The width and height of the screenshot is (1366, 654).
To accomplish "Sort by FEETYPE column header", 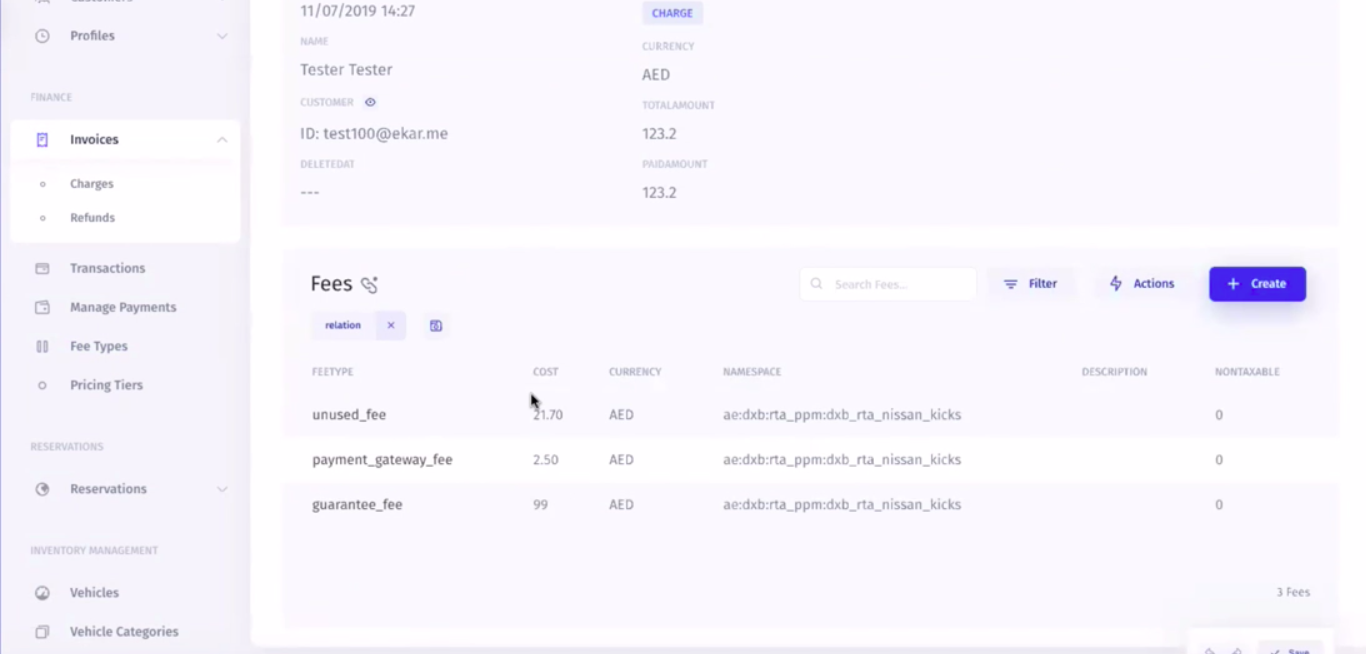I will (x=333, y=372).
